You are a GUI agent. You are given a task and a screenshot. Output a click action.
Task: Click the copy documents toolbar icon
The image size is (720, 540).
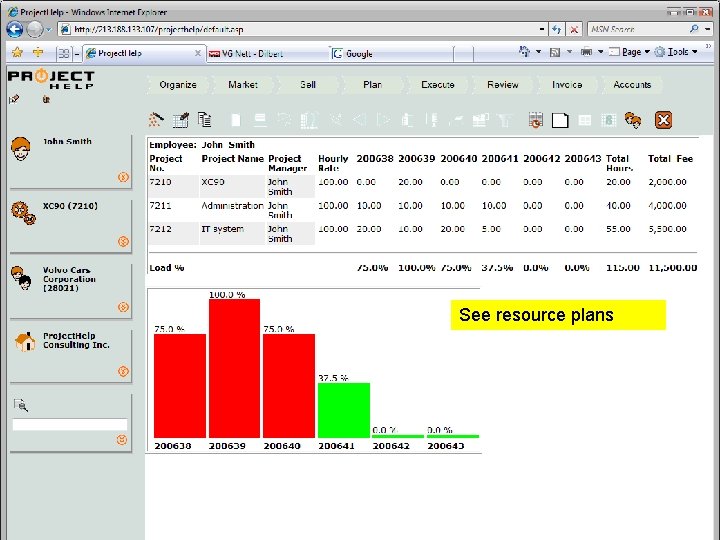(204, 119)
